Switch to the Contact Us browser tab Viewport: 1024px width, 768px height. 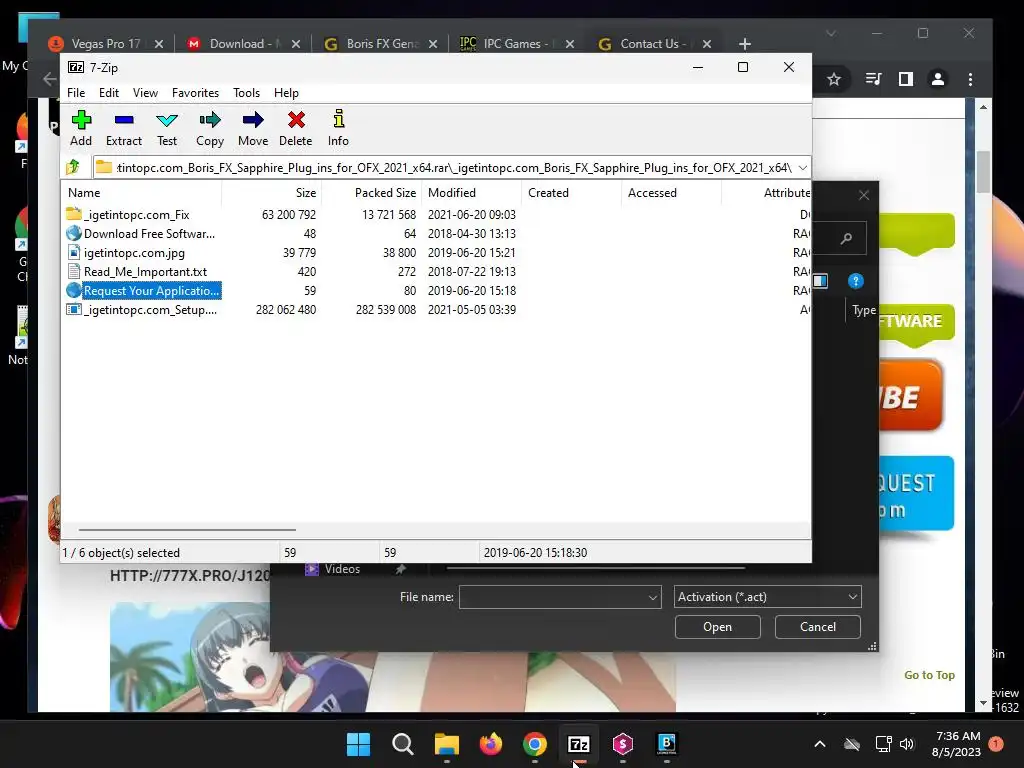655,44
